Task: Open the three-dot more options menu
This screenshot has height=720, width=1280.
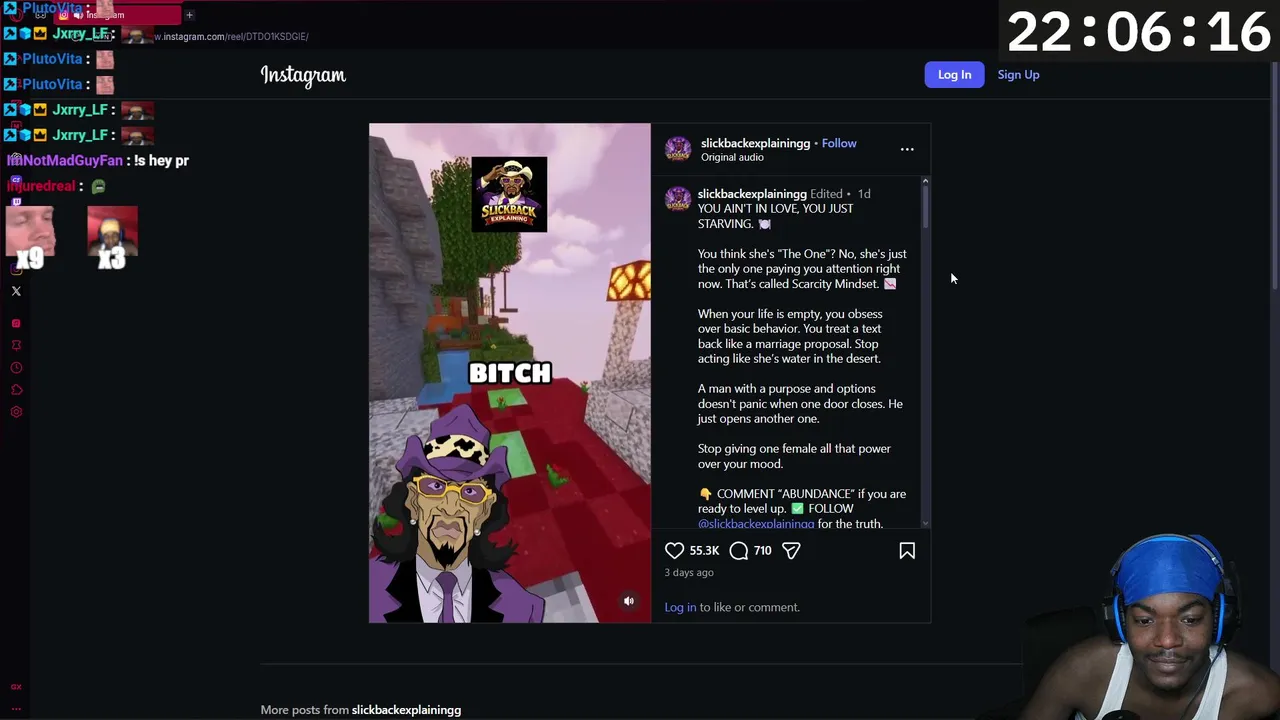Action: tap(907, 149)
